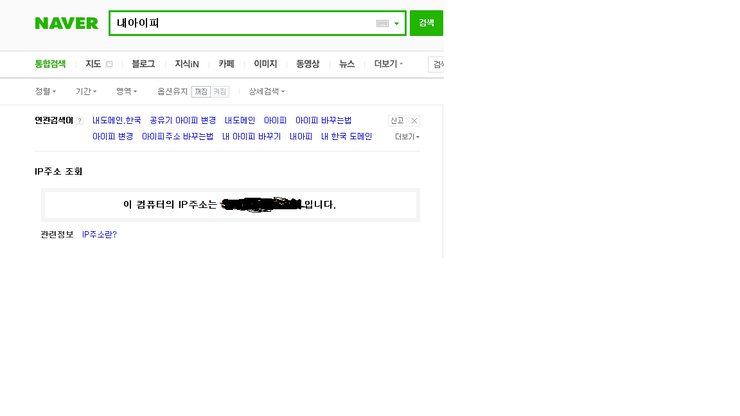The height and width of the screenshot is (416, 740).
Task: Expand the 상세검색 dropdown
Action: click(x=267, y=92)
